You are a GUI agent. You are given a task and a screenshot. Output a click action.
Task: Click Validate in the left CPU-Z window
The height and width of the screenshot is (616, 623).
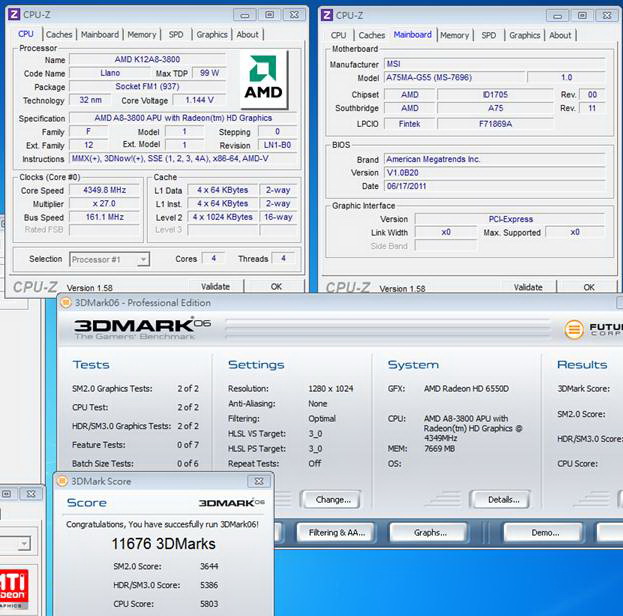pyautogui.click(x=215, y=287)
